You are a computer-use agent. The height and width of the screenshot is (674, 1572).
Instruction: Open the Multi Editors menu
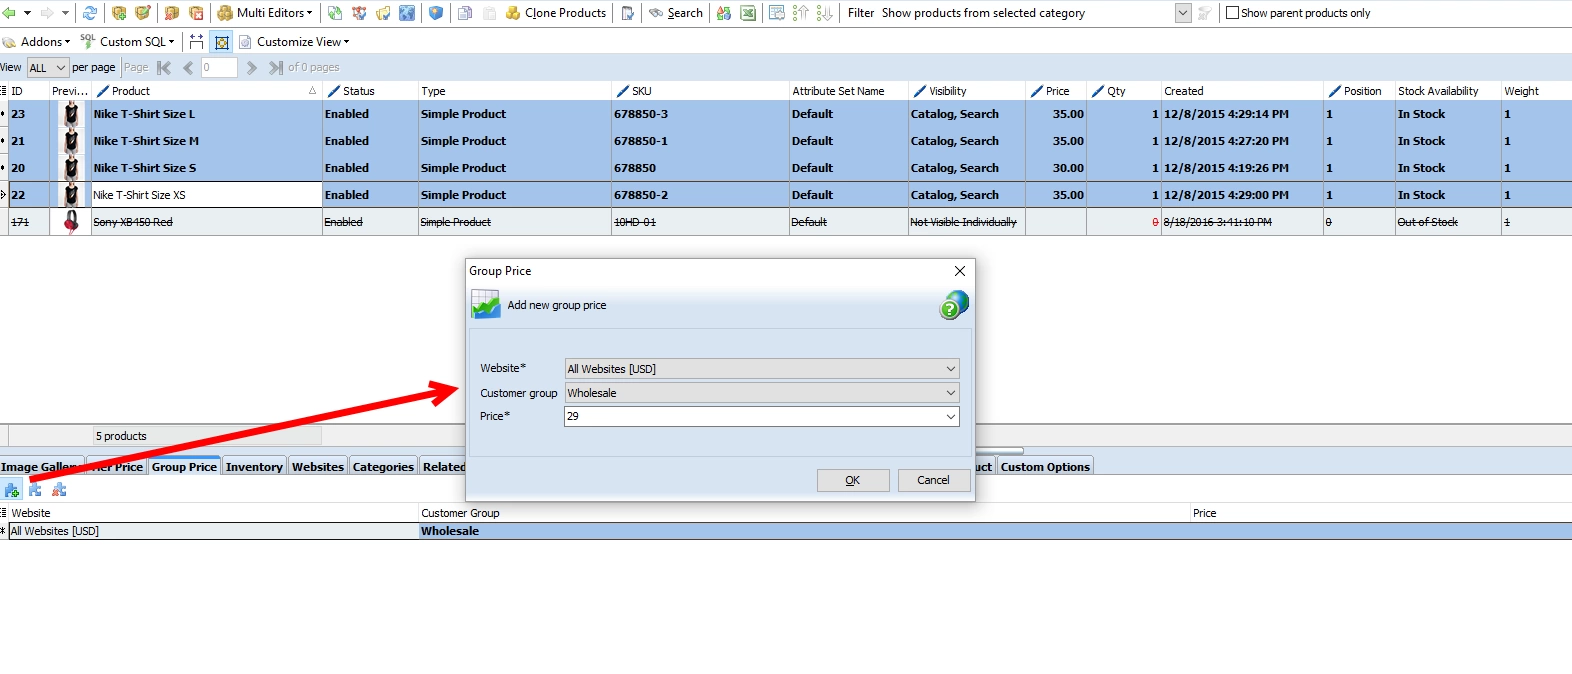pyautogui.click(x=265, y=13)
